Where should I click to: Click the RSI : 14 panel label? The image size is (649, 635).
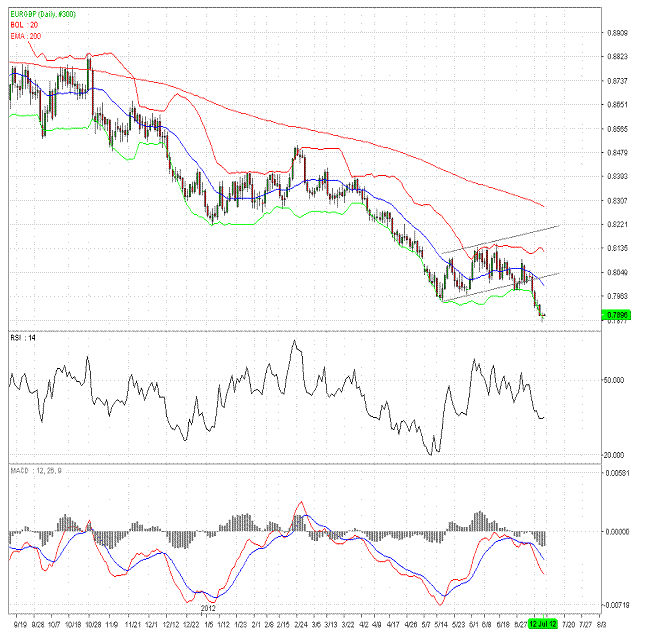pos(22,338)
